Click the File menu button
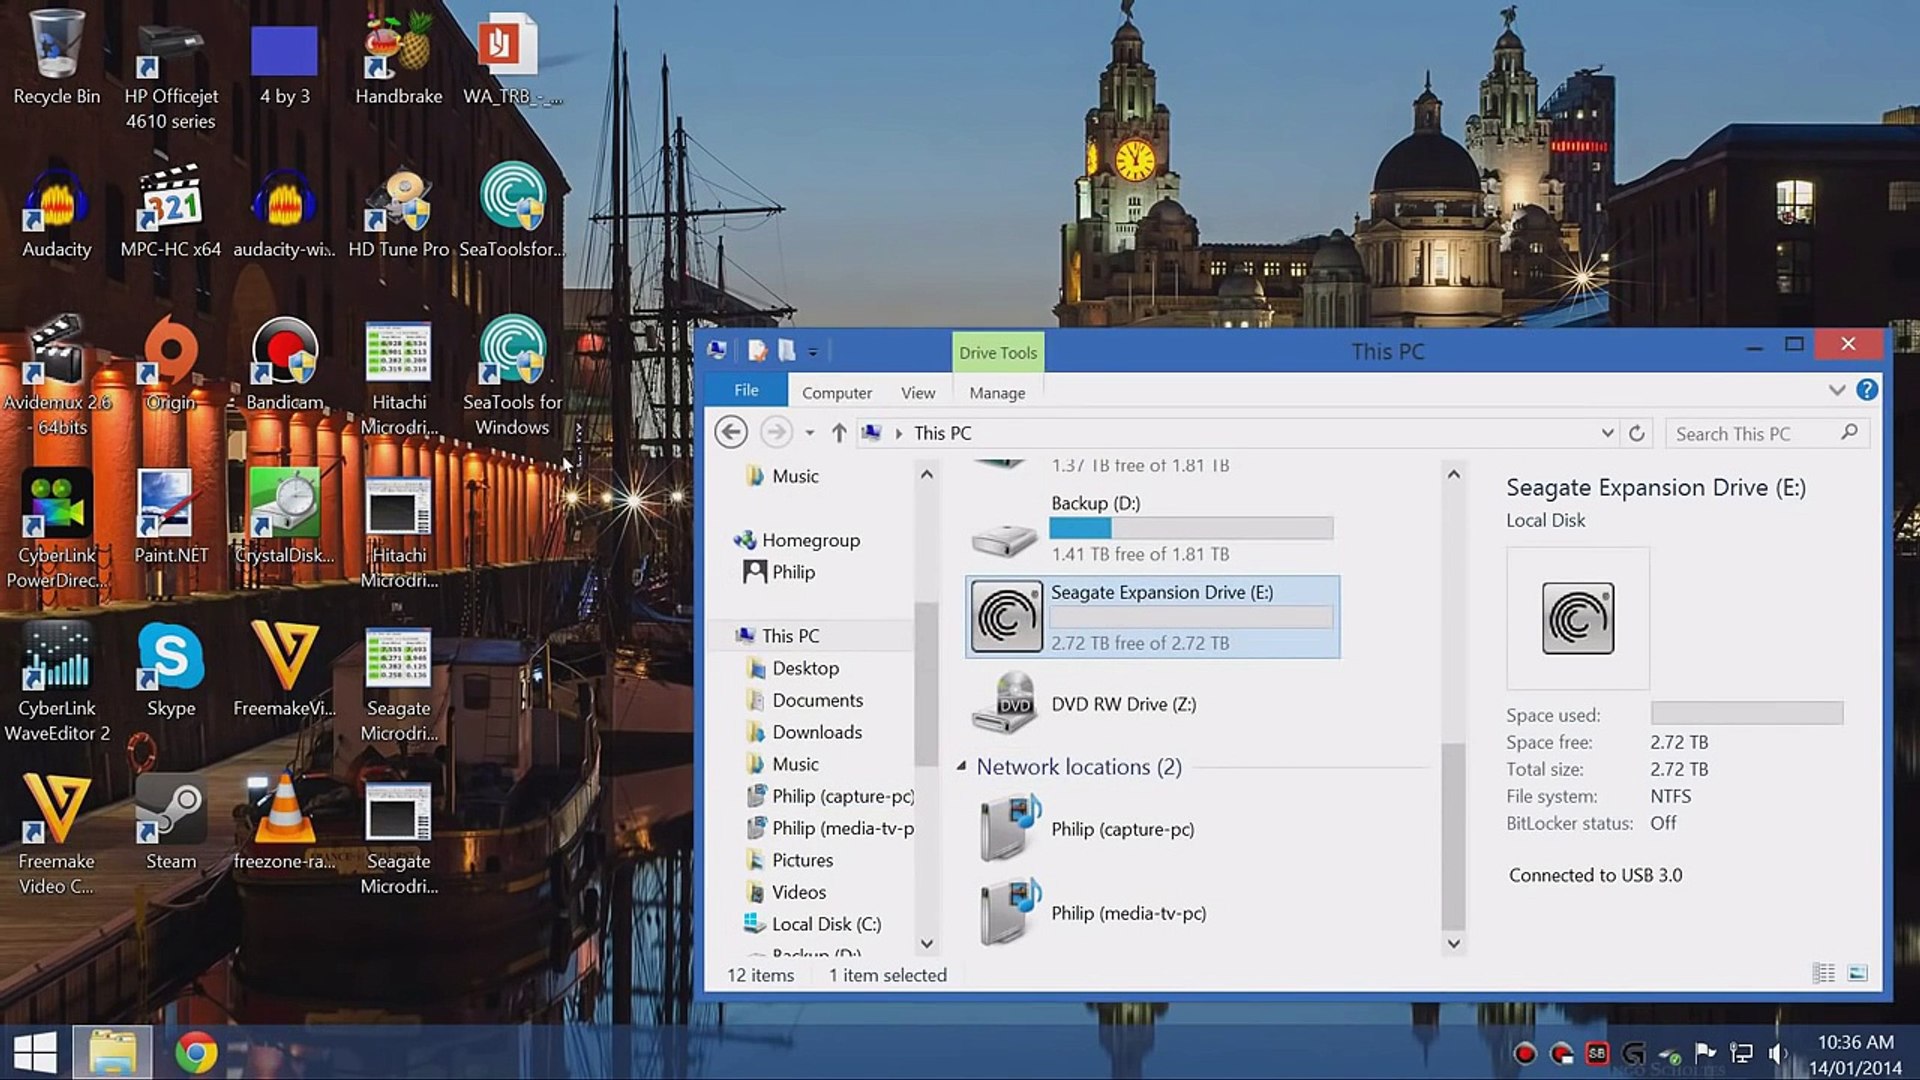Viewport: 1920px width, 1080px height. tap(746, 390)
